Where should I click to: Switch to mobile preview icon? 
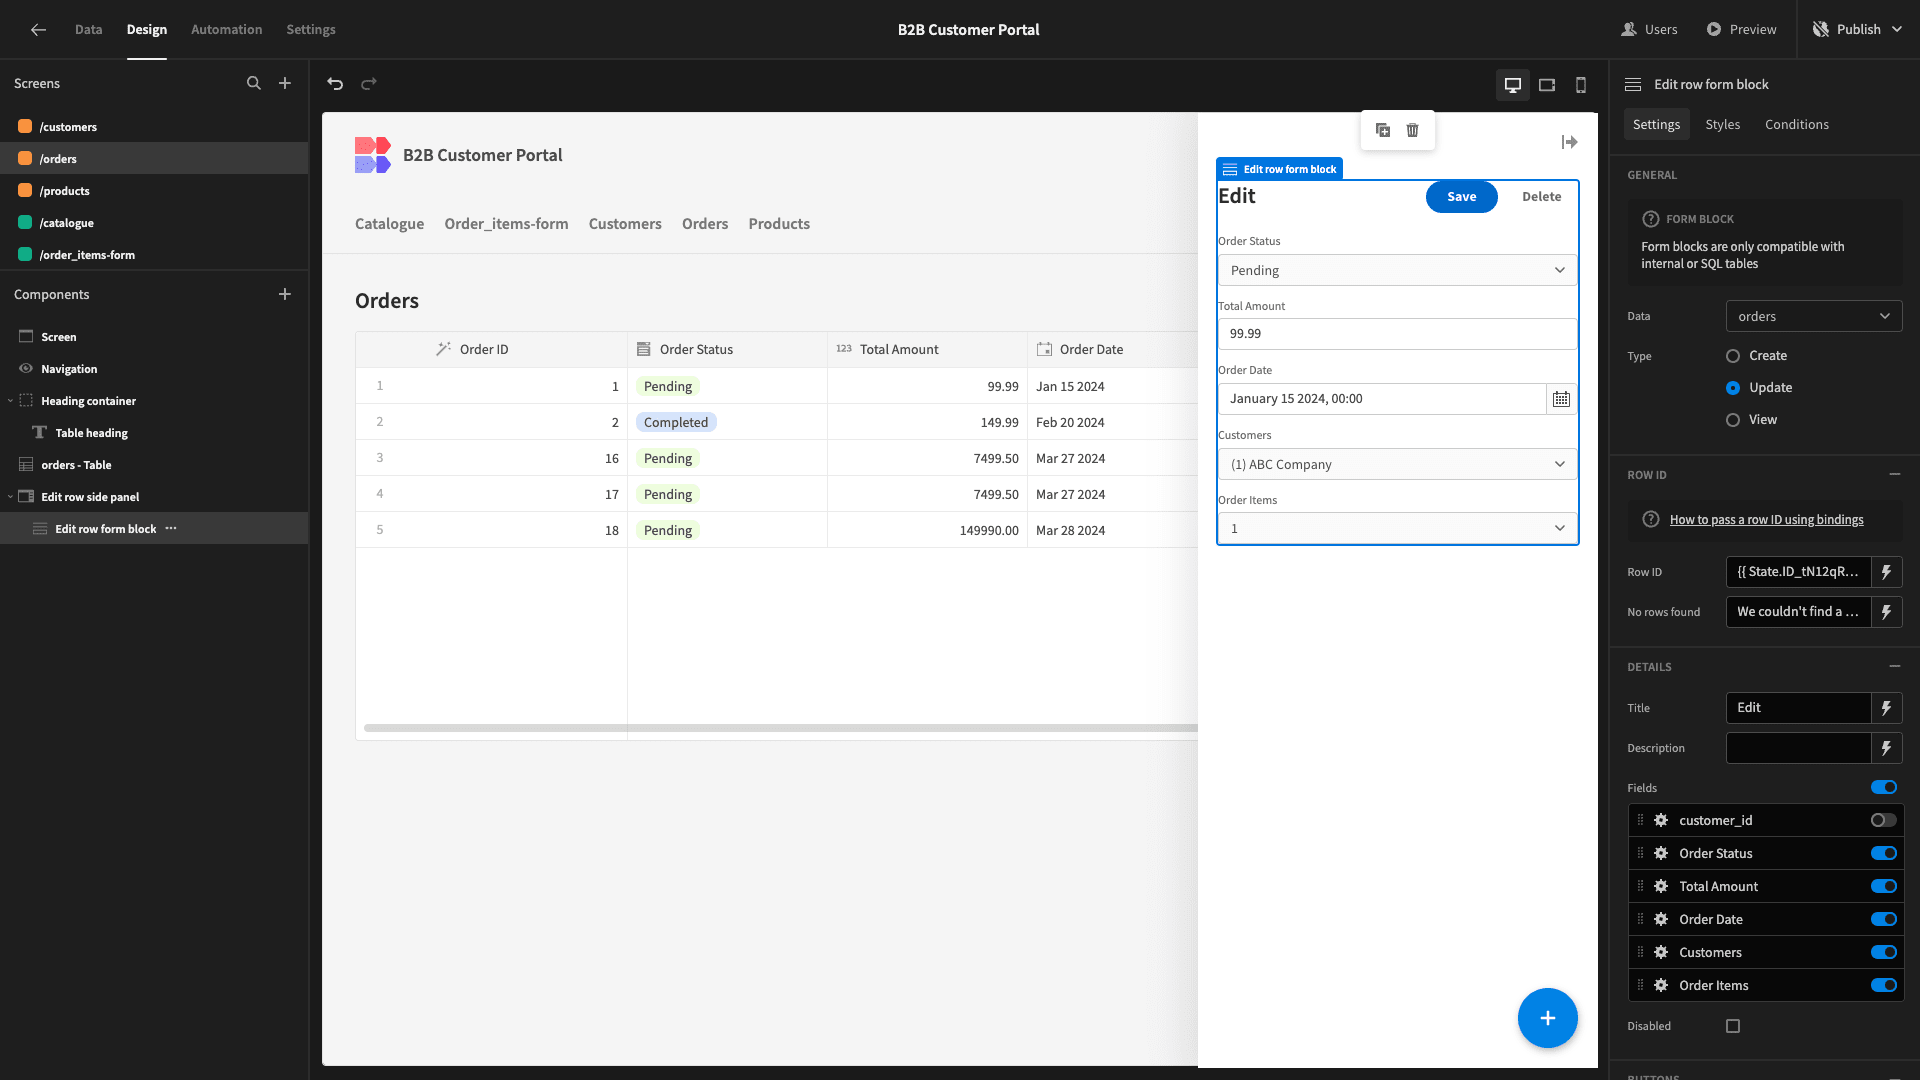[x=1581, y=85]
